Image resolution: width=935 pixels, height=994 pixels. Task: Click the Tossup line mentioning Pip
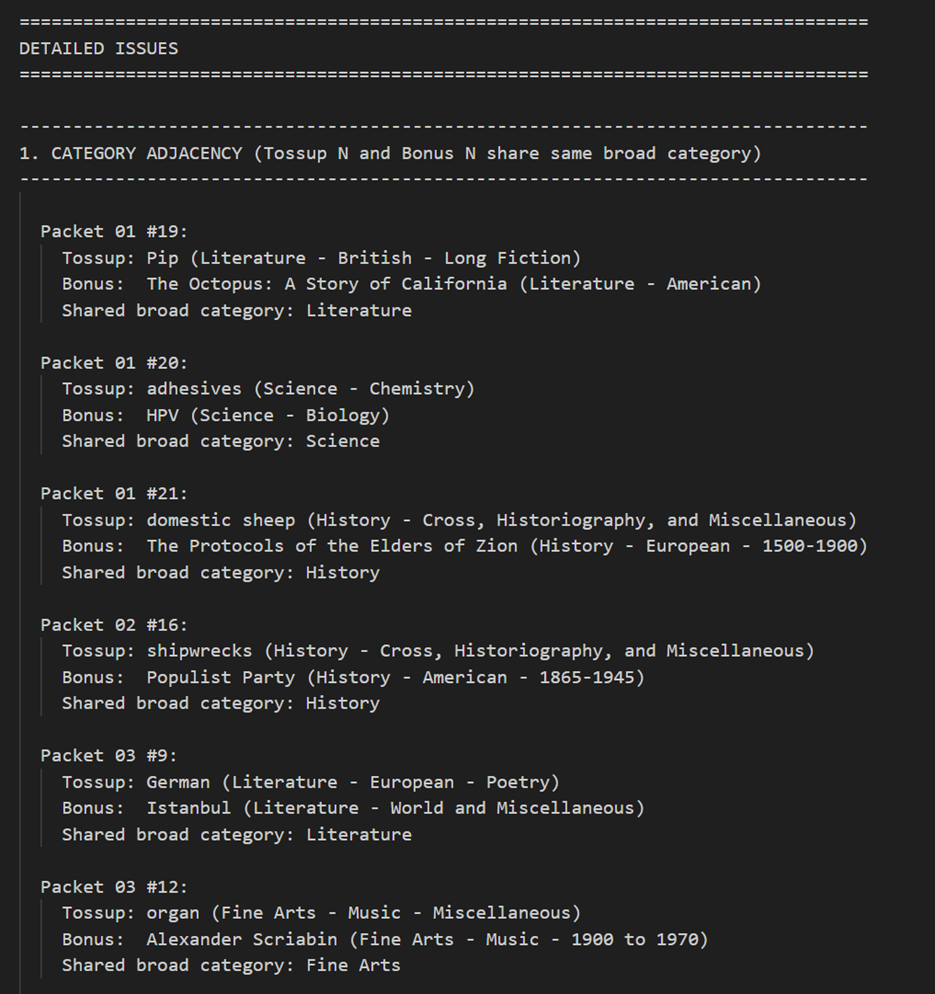click(321, 258)
